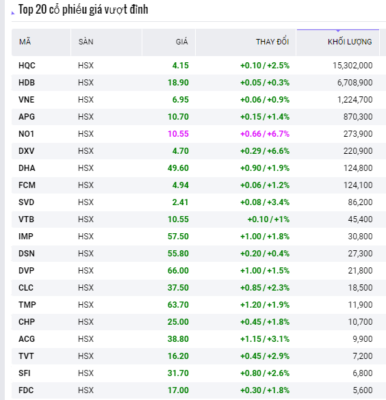
Task: Open the FDC stock code
Action: coord(26,390)
